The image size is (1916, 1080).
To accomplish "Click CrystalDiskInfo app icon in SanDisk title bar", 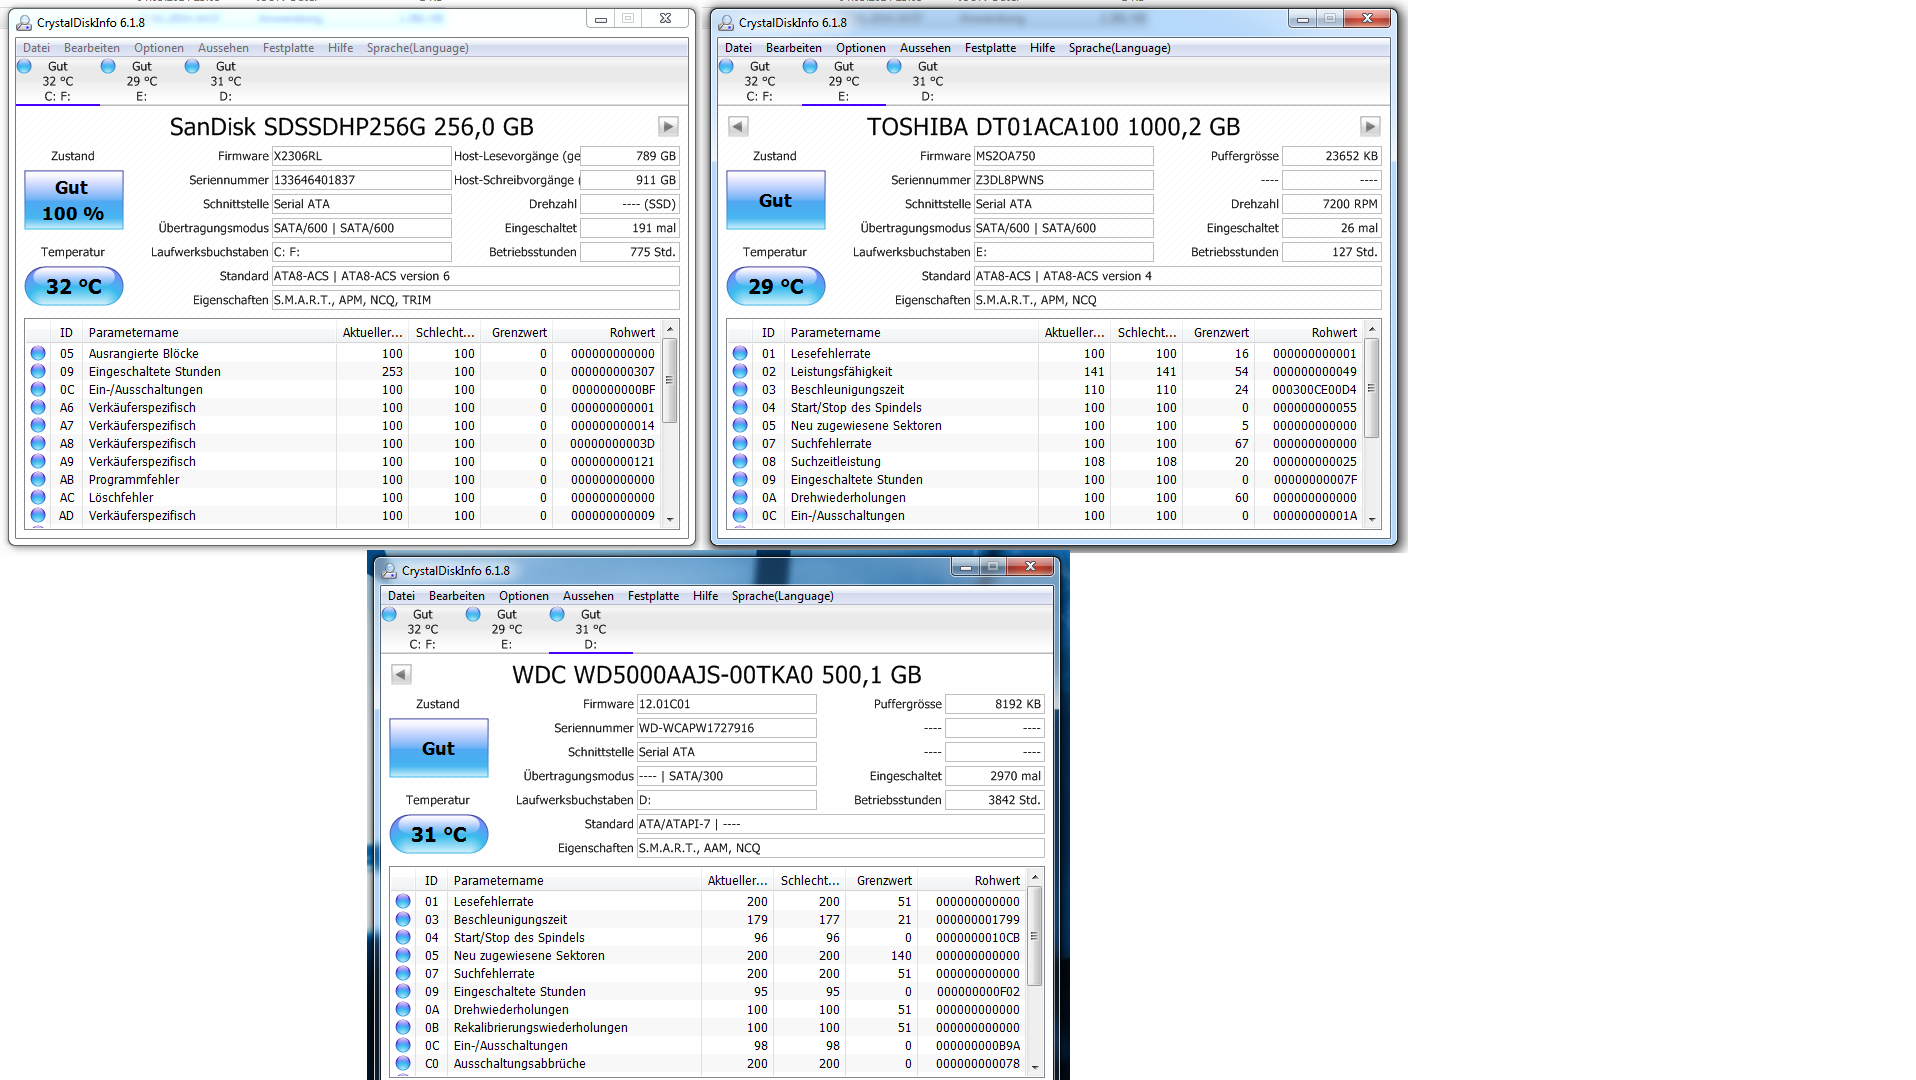I will 24,22.
